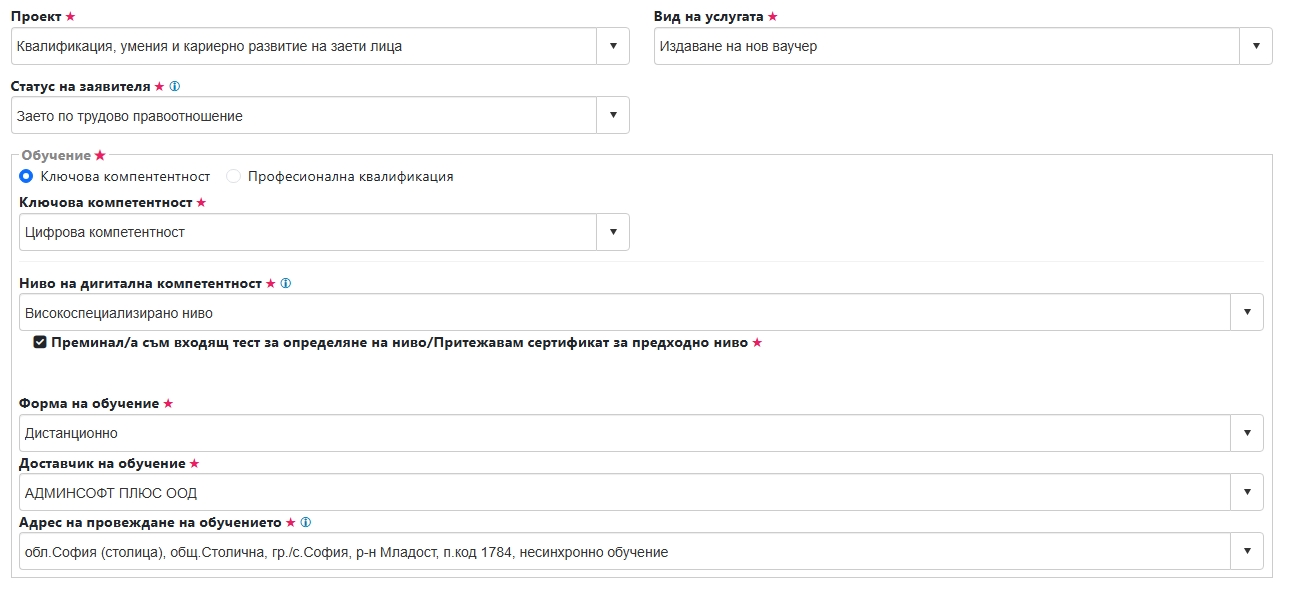This screenshot has width=1289, height=589.
Task: Click address field showing обл.София (столица)
Action: pos(641,551)
